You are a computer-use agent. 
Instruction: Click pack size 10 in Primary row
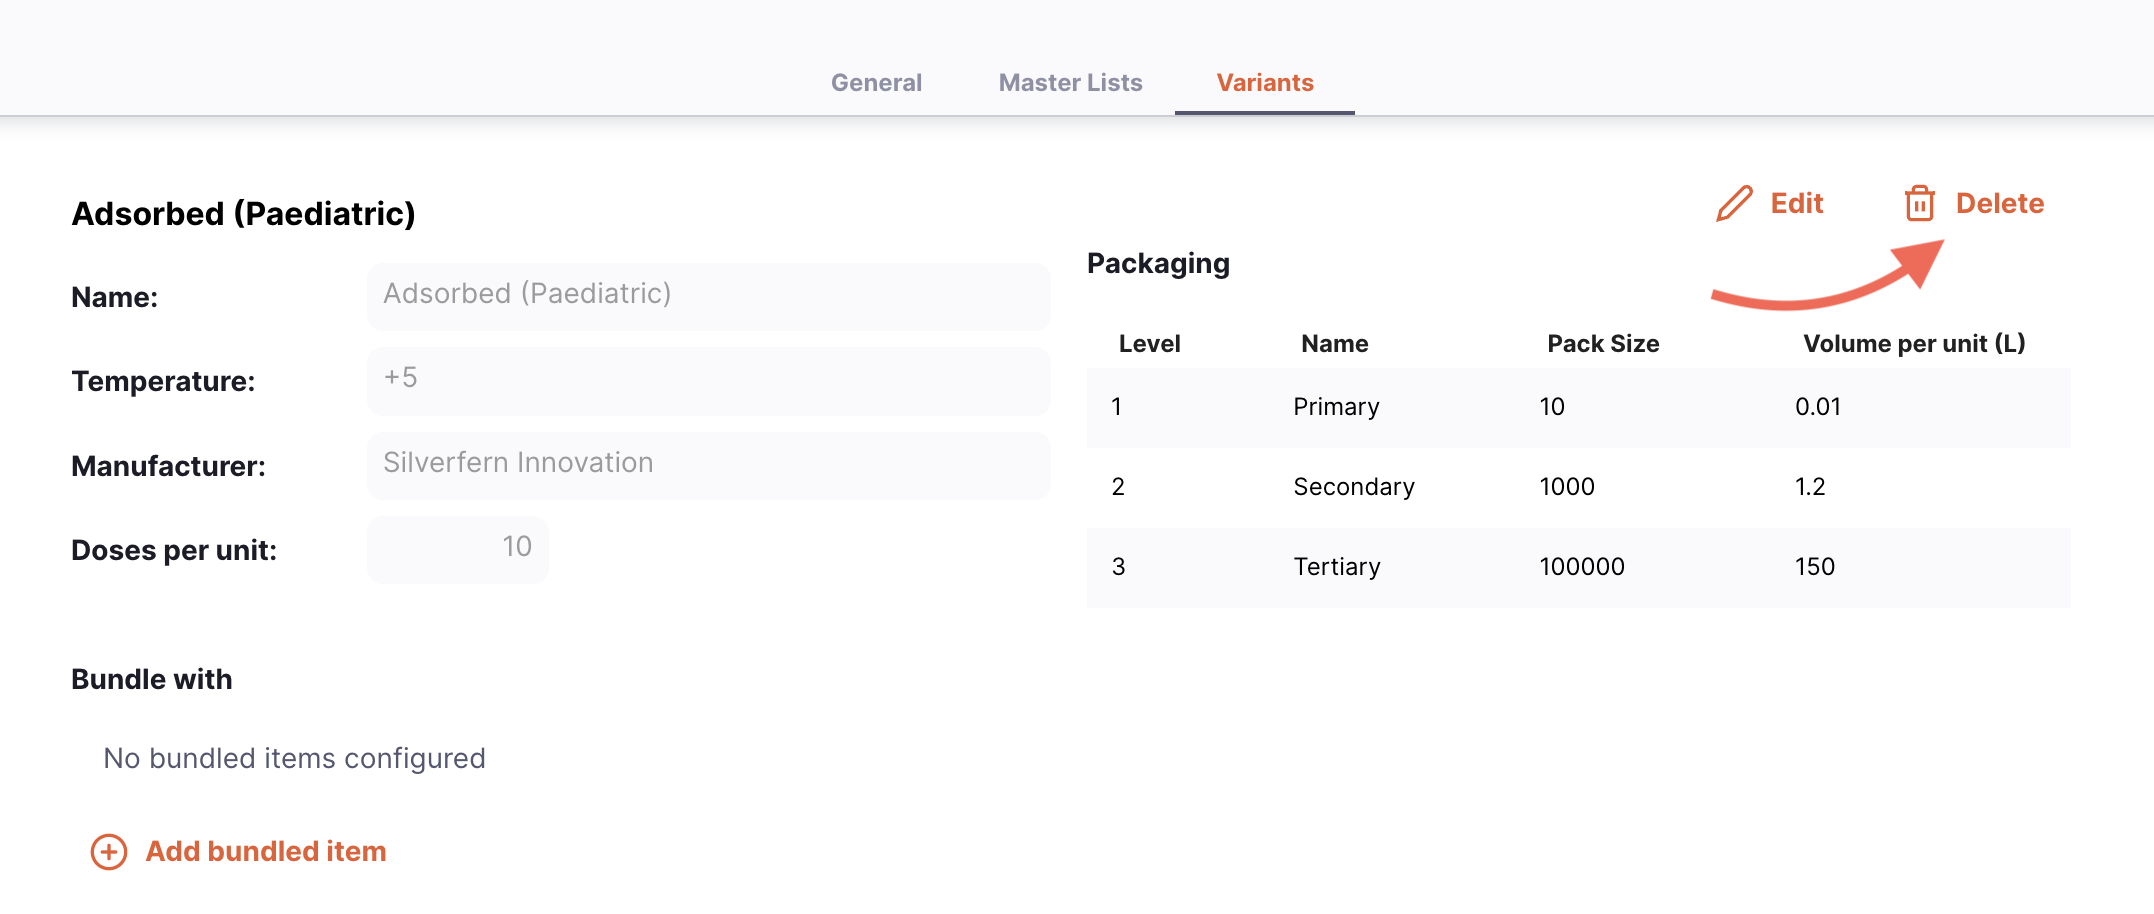(x=1552, y=407)
